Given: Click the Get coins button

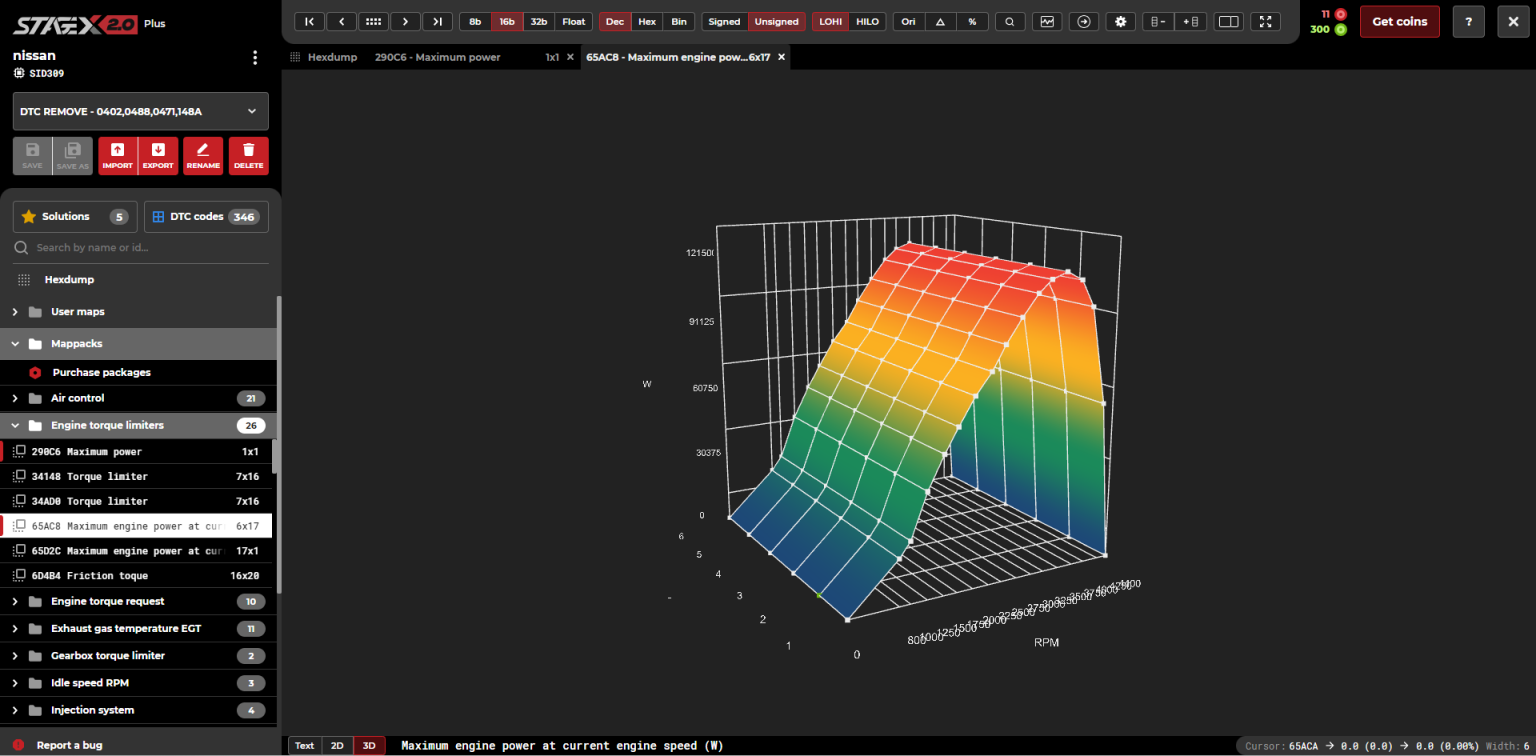Looking at the screenshot, I should coord(1398,21).
